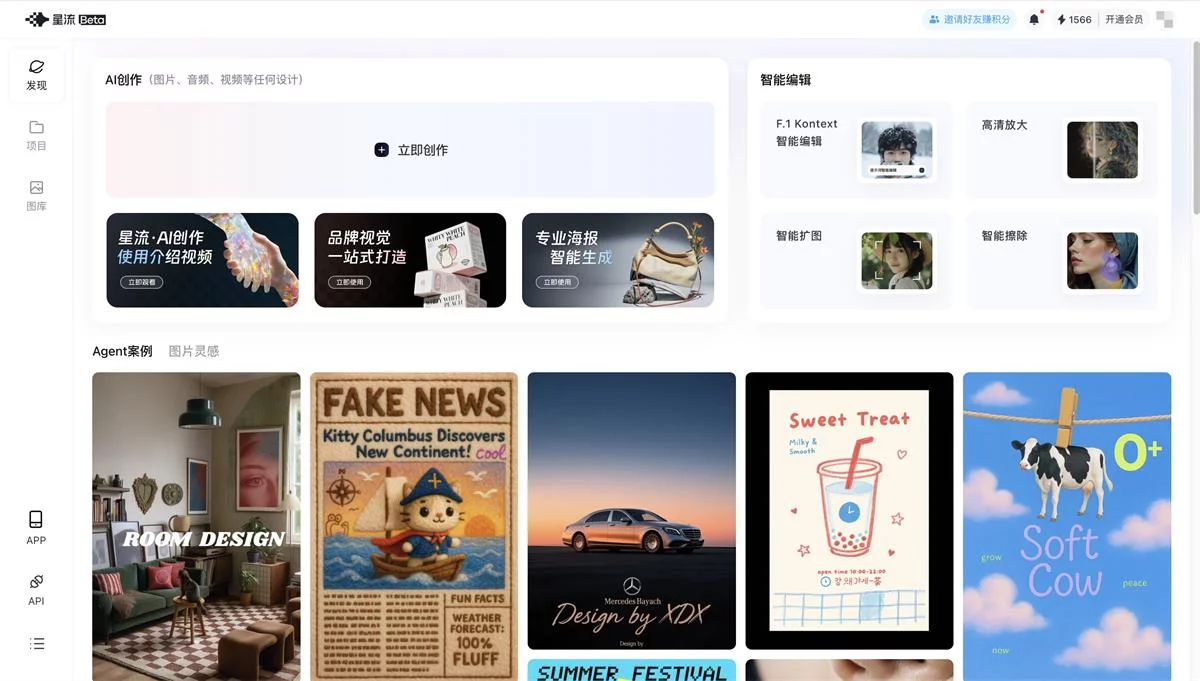Open the F.1 Kontext 智能编辑 tool

(x=855, y=150)
